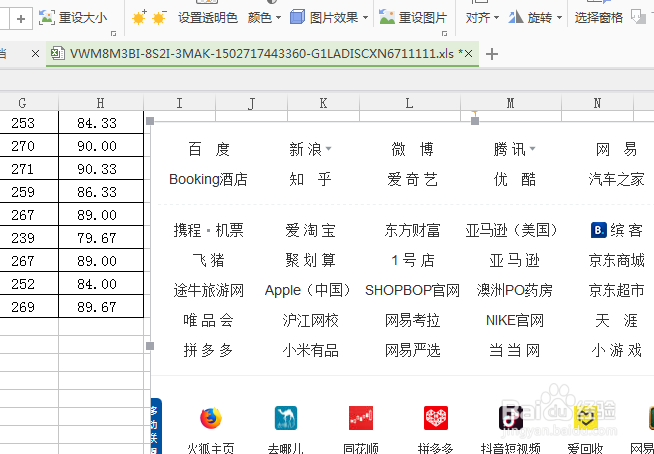Add a new document tab with plus

point(492,54)
